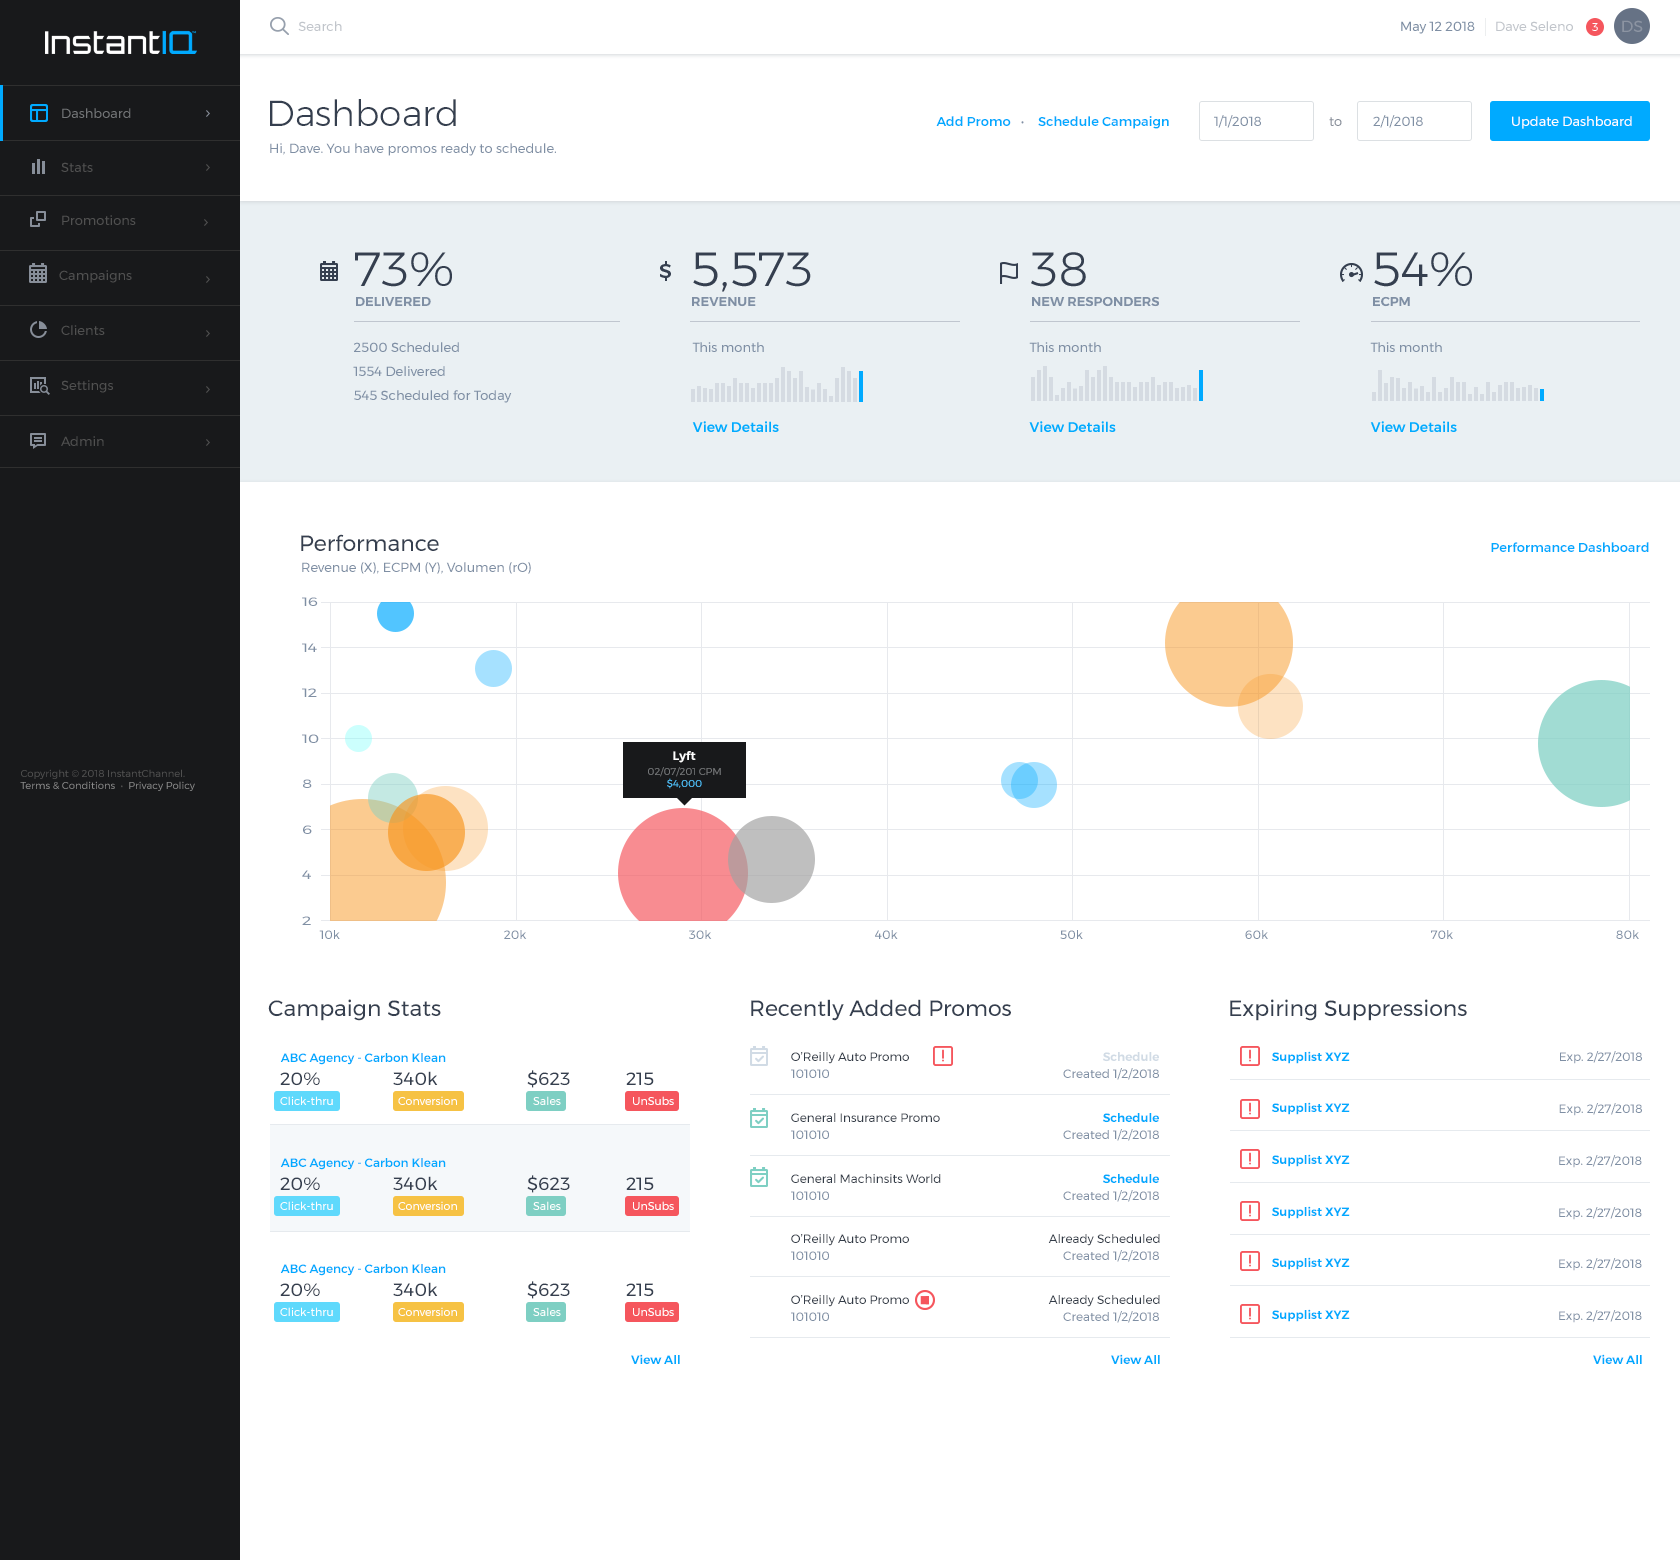Open the Performance Dashboard link
This screenshot has height=1560, width=1680.
[1568, 547]
